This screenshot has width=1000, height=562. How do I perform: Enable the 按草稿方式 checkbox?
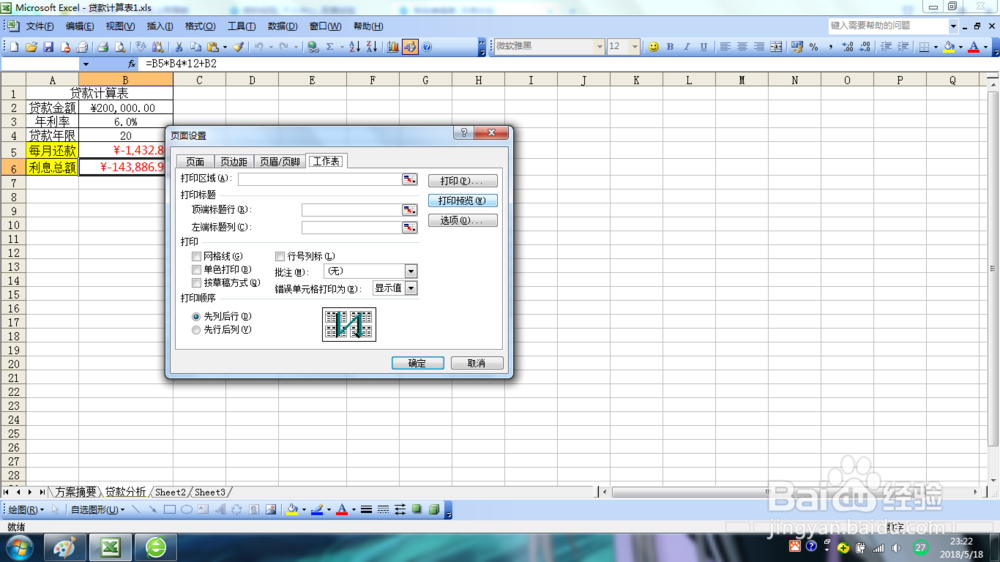click(196, 283)
